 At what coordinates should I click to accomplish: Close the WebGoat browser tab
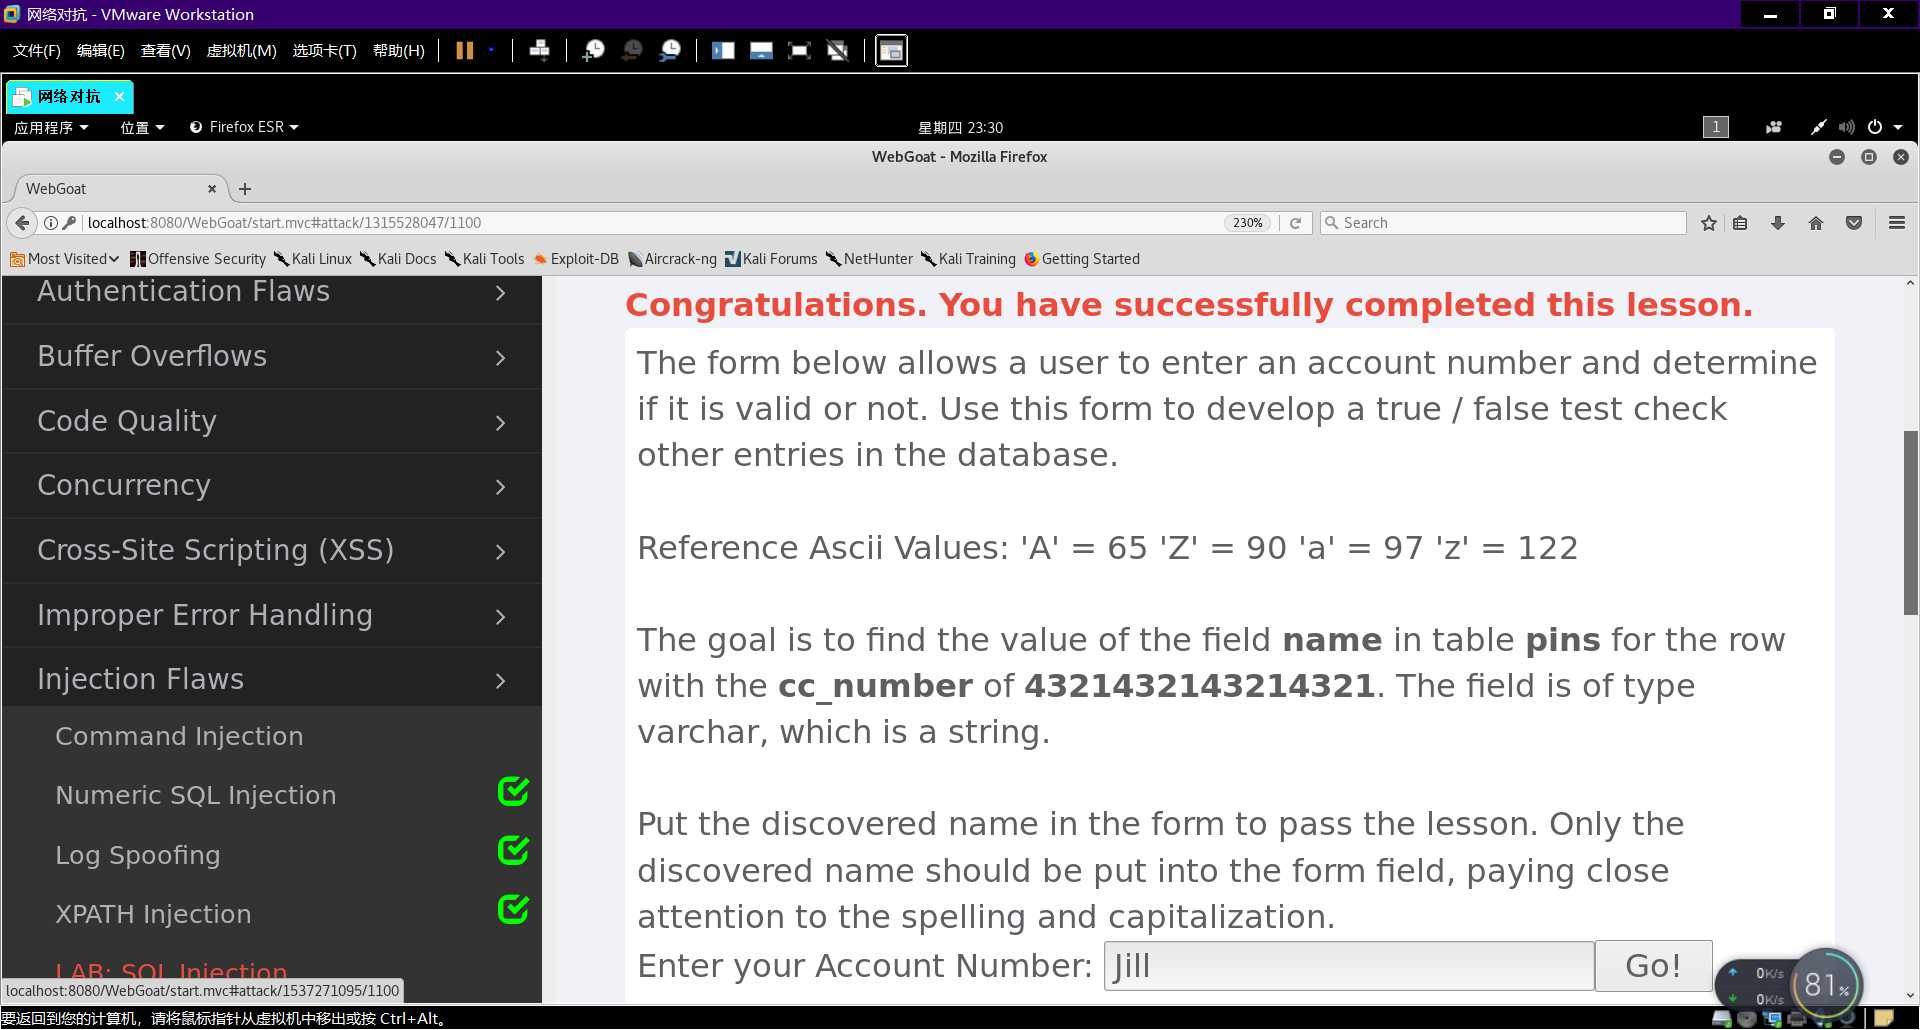coord(211,188)
